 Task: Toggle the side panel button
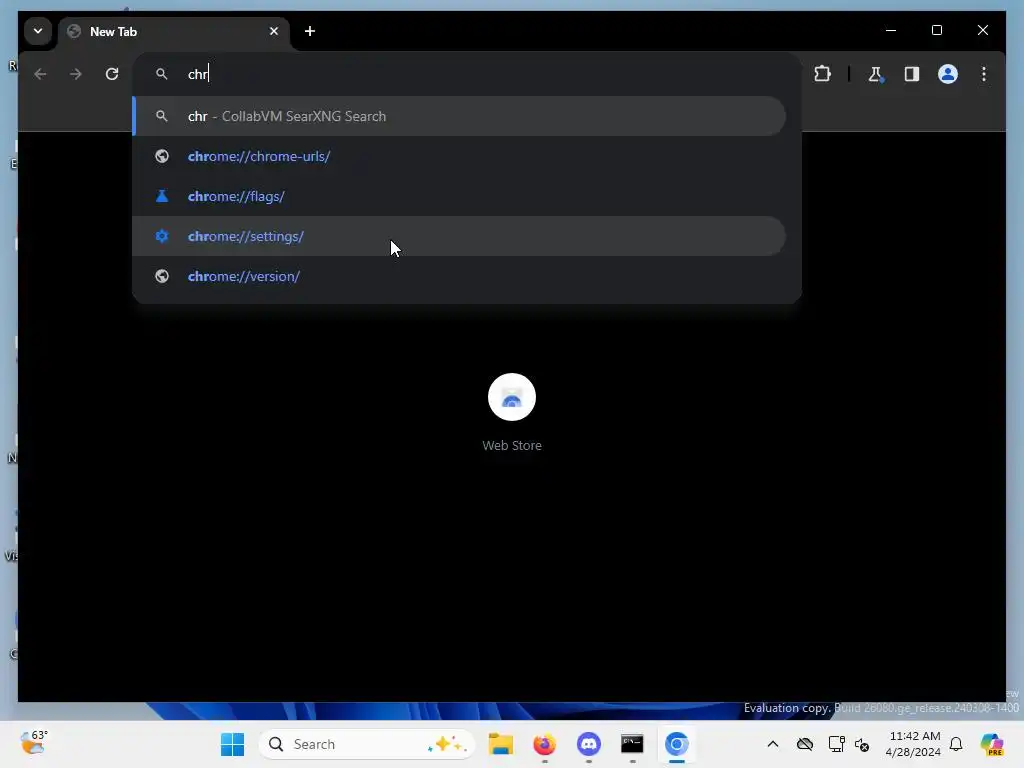pos(912,74)
